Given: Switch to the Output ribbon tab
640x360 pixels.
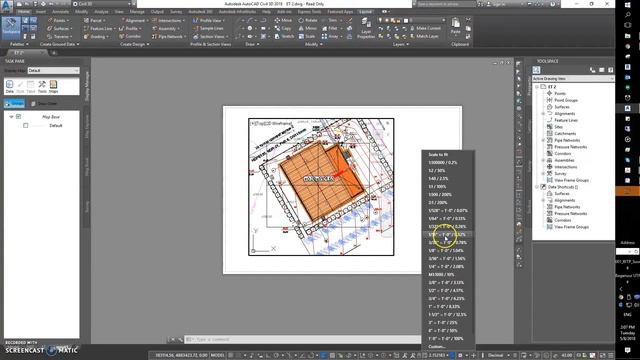Looking at the screenshot, I should [x=157, y=11].
